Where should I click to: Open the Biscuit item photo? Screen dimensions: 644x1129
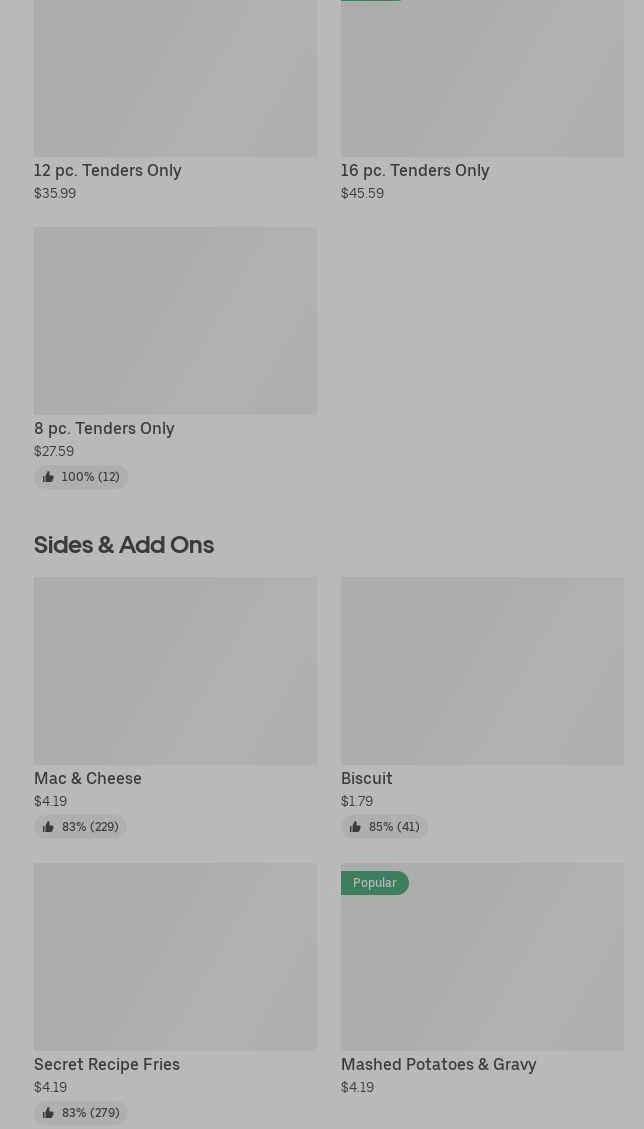[x=482, y=670]
